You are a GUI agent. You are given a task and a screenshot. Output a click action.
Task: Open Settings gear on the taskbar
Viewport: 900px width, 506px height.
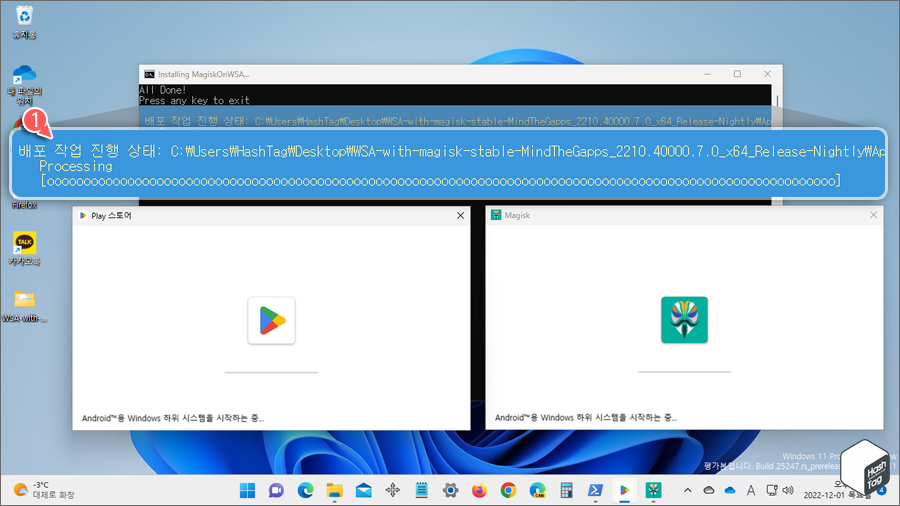pyautogui.click(x=451, y=491)
